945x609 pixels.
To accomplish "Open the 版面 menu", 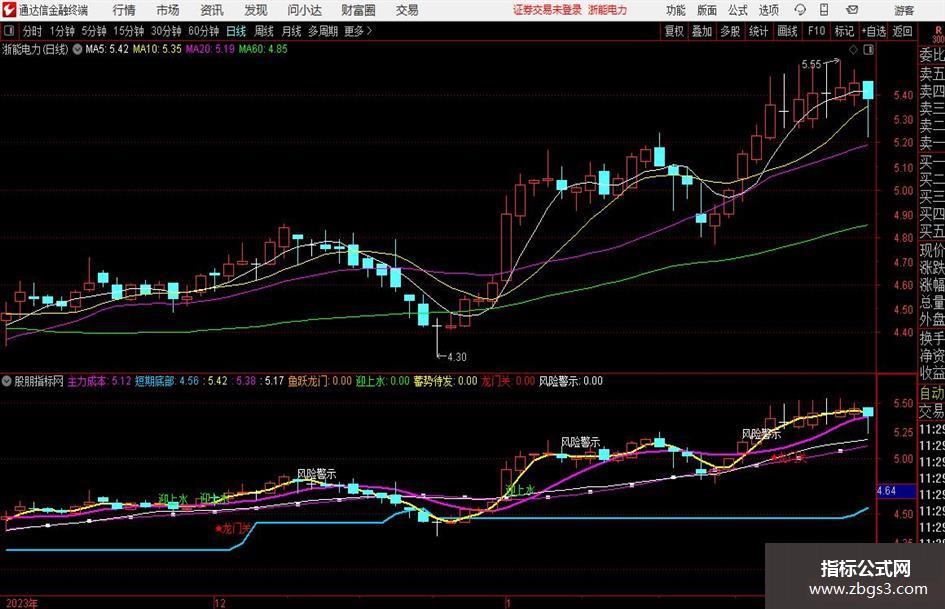I will 707,10.
